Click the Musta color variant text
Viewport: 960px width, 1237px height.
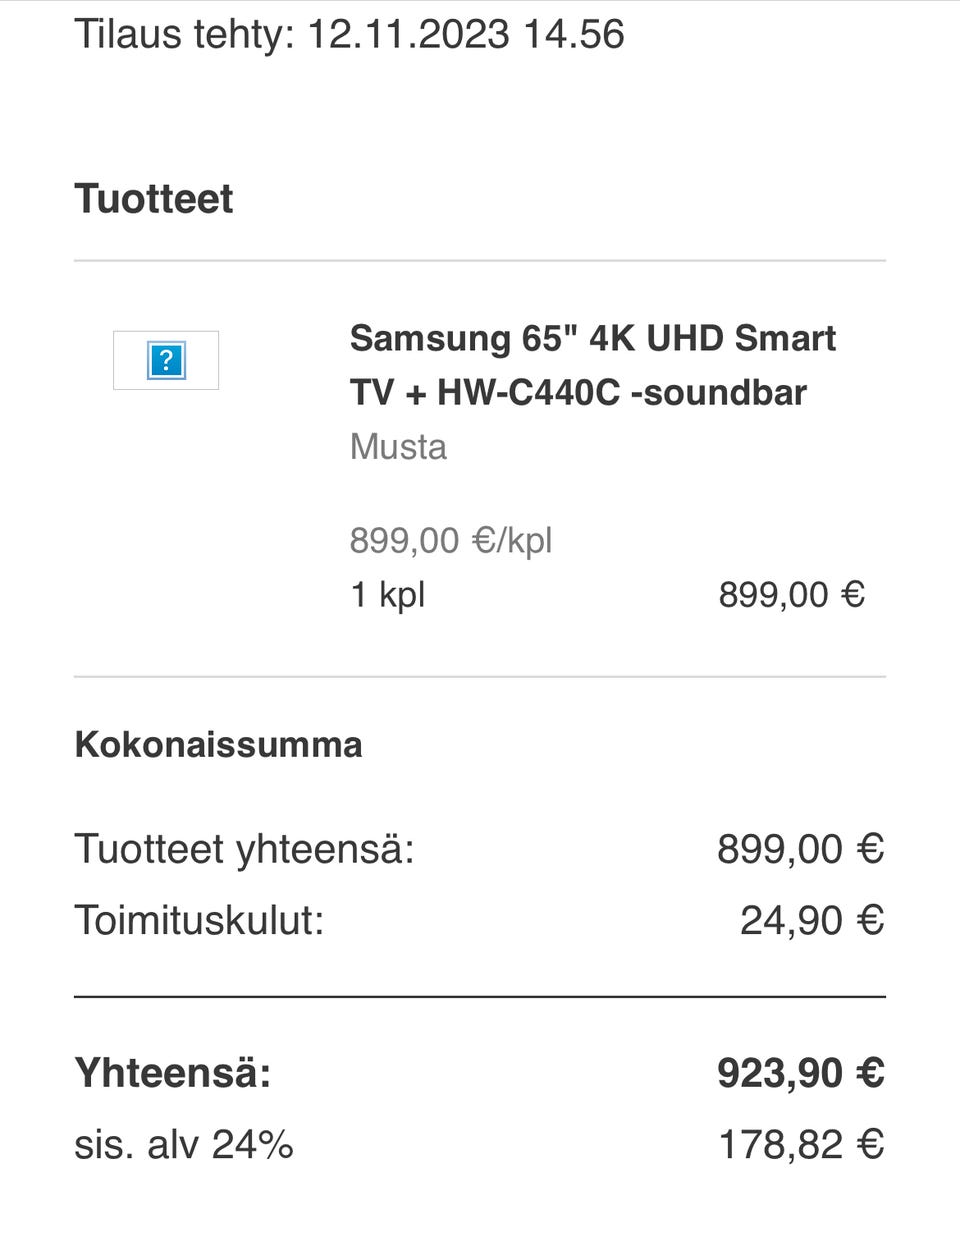click(x=398, y=446)
